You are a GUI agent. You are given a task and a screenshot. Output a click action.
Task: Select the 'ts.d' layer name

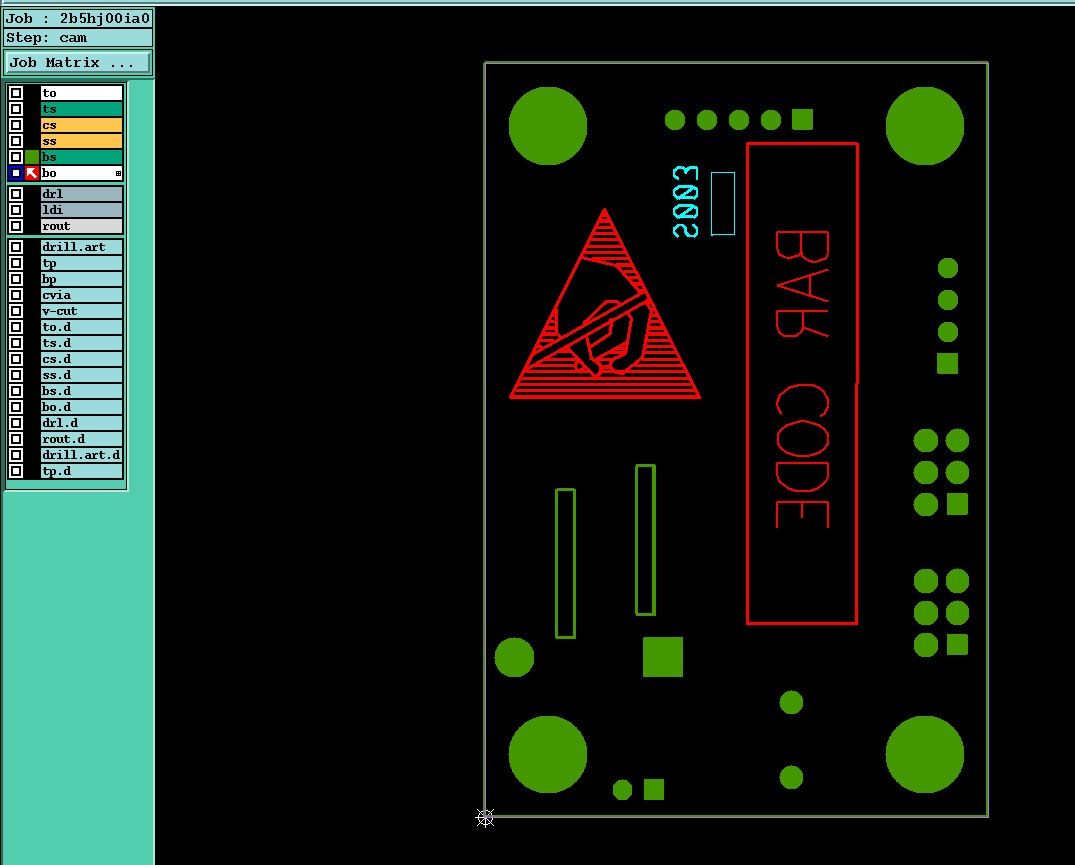coord(82,343)
